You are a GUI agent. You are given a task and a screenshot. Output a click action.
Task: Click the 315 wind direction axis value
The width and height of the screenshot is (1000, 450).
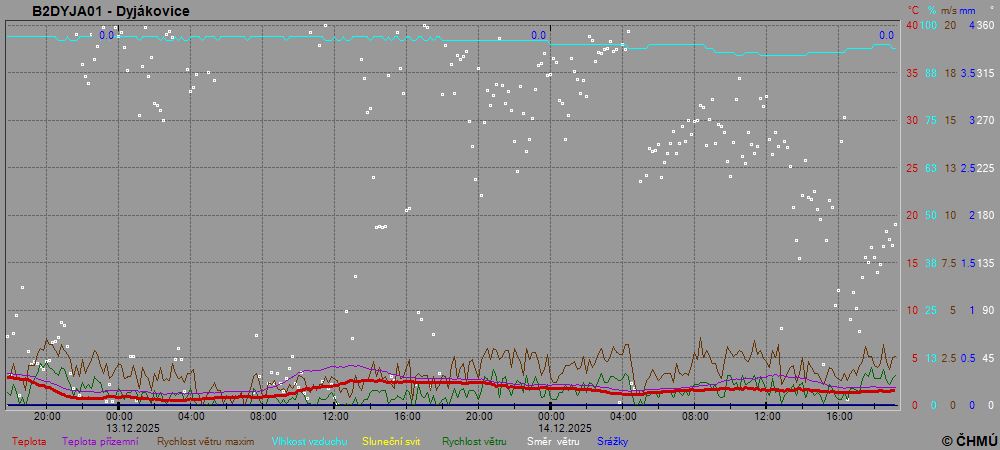pyautogui.click(x=985, y=73)
